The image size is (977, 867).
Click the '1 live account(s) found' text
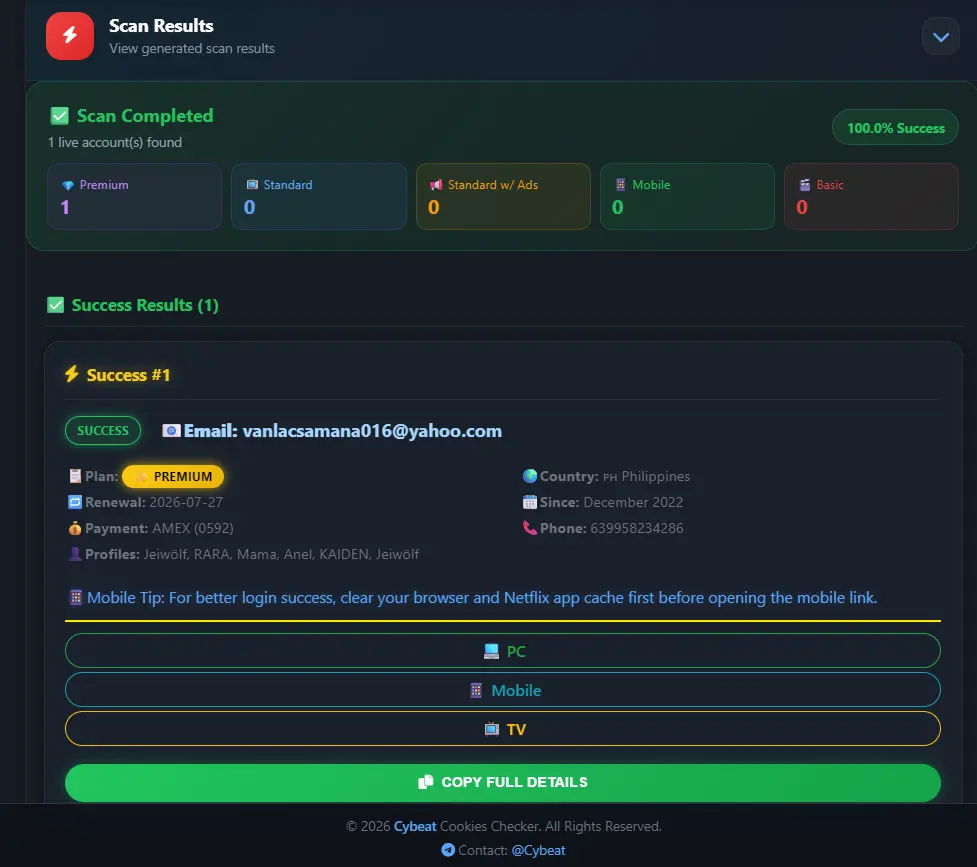115,143
